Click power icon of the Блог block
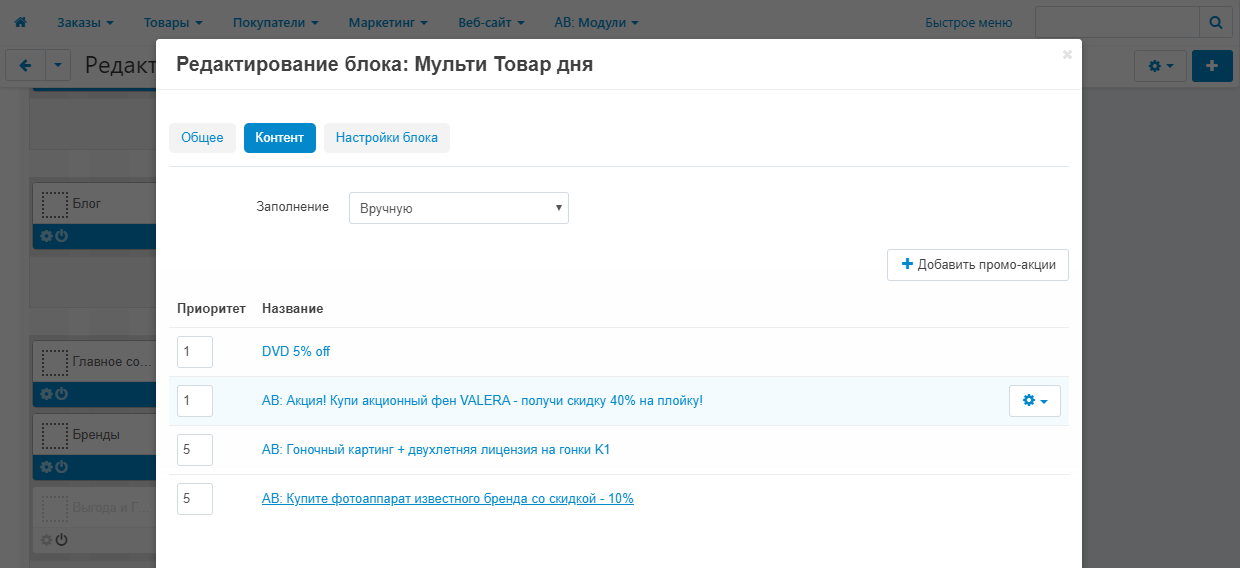Viewport: 1240px width, 568px height. pos(61,237)
